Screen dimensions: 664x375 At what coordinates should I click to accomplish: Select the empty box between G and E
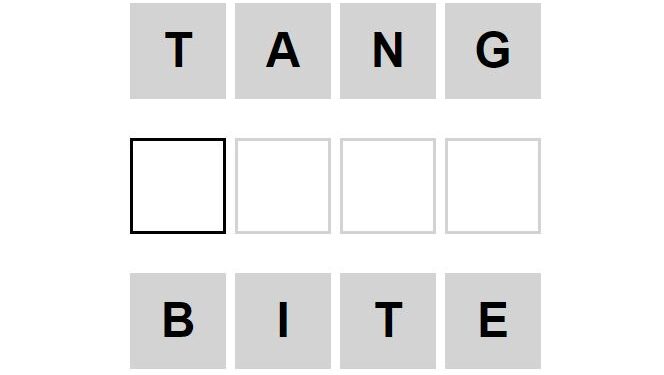[x=493, y=186]
